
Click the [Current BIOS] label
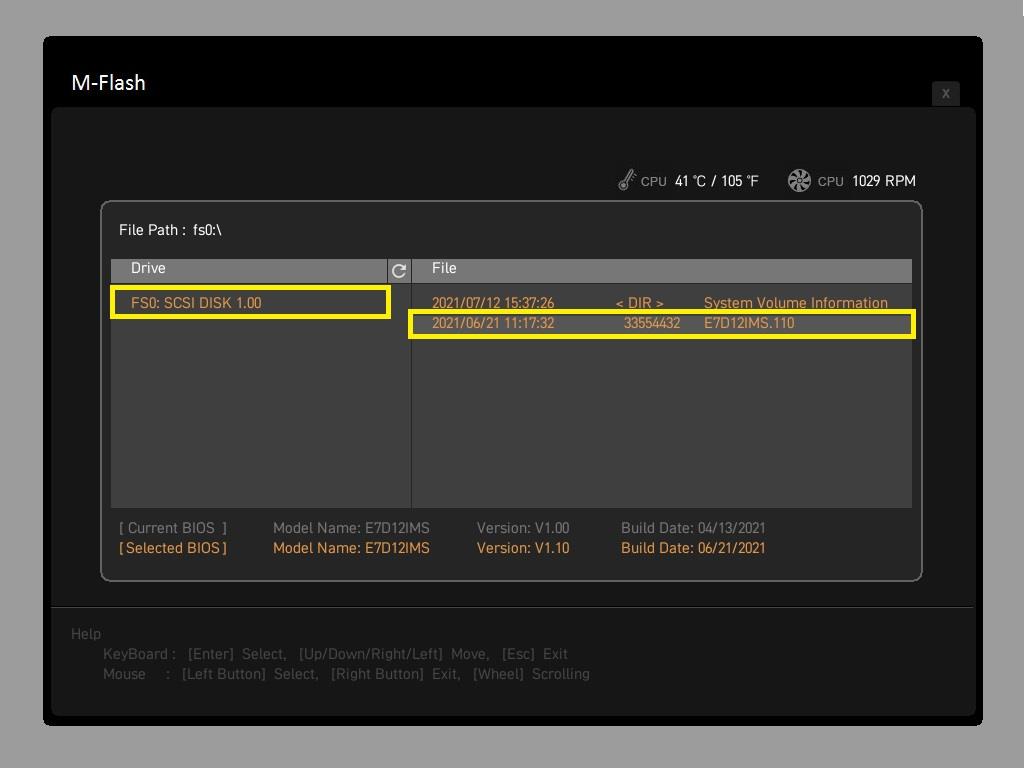[x=173, y=528]
